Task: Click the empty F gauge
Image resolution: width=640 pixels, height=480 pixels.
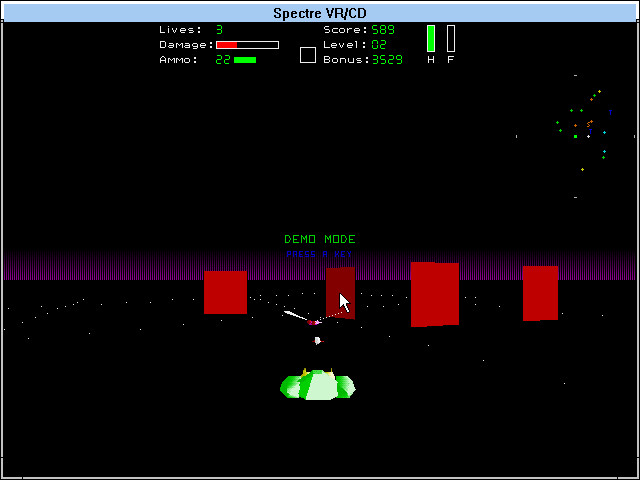Action: (x=451, y=38)
